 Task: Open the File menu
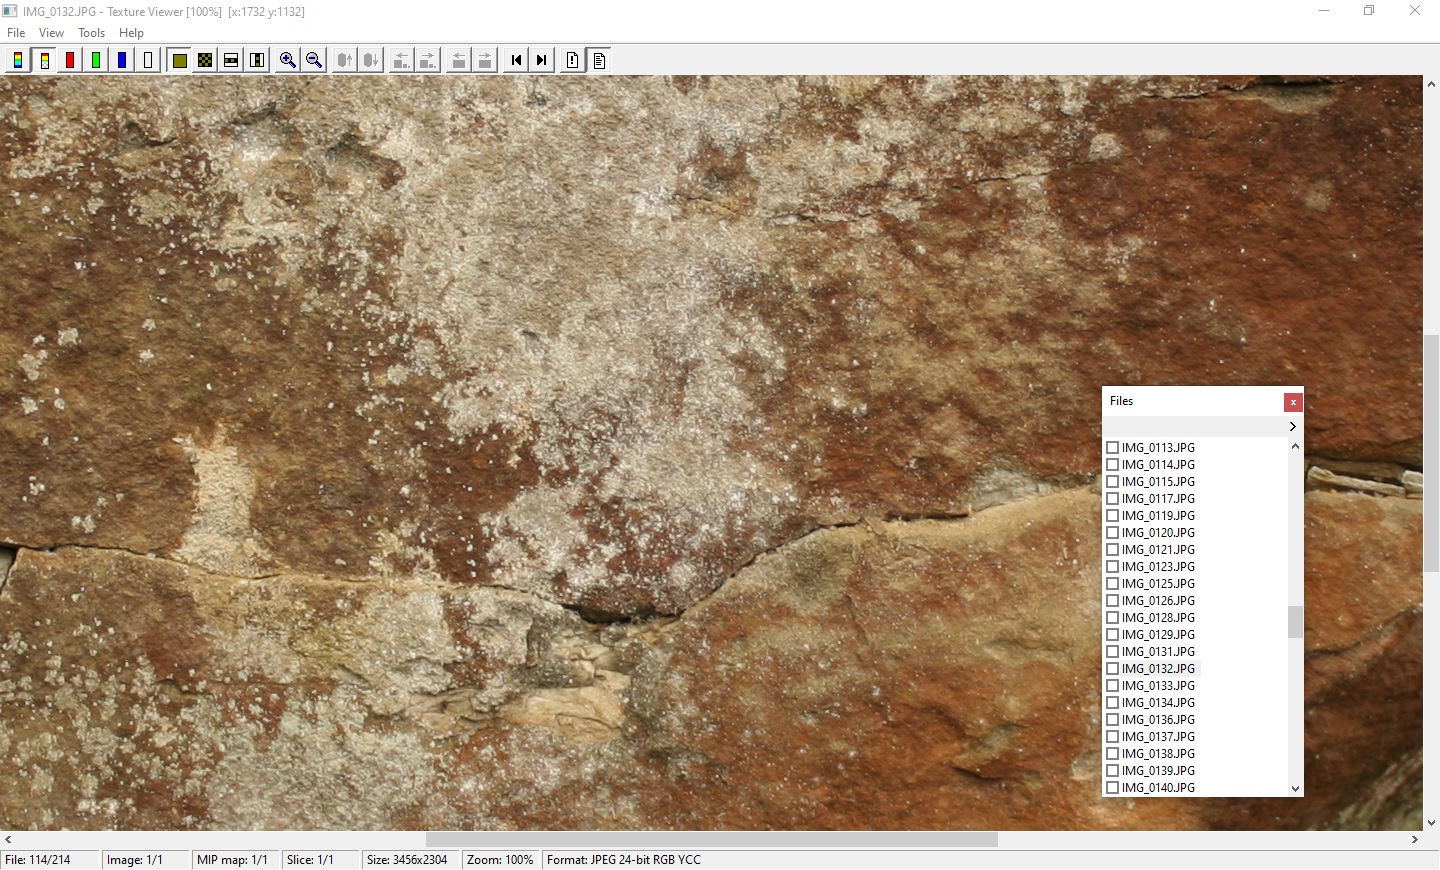point(16,32)
